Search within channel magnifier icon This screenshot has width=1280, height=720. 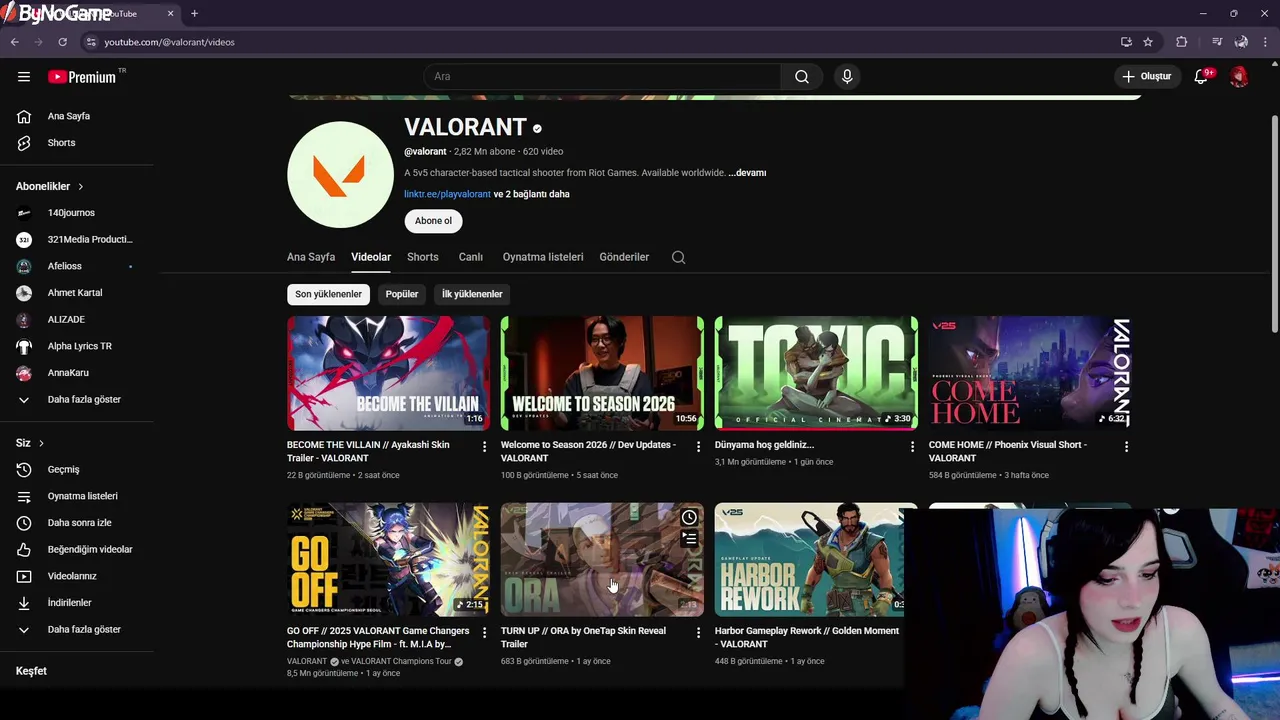(x=678, y=257)
